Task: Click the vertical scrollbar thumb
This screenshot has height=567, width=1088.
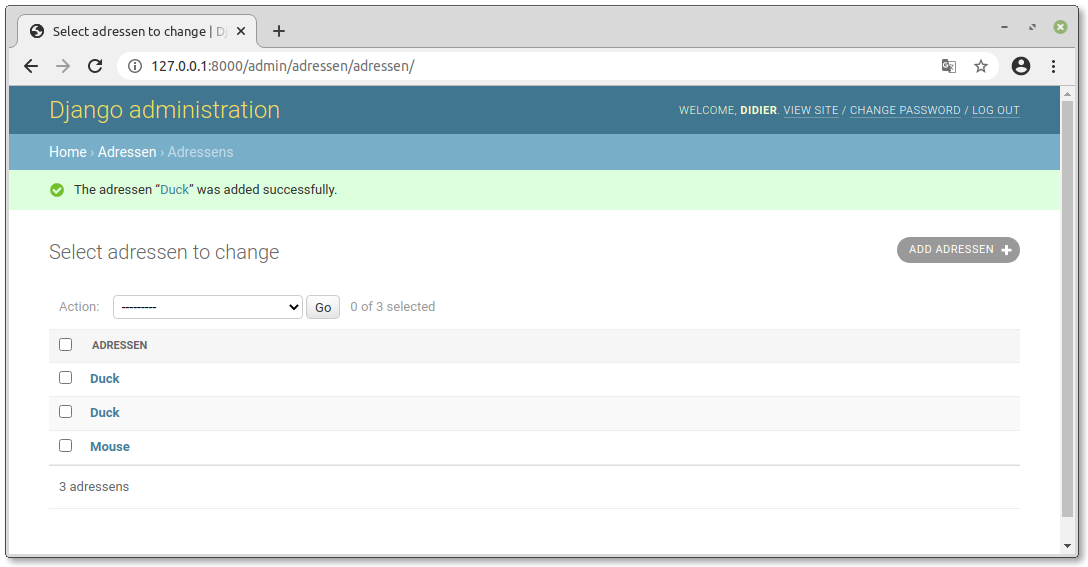Action: pyautogui.click(x=1067, y=309)
